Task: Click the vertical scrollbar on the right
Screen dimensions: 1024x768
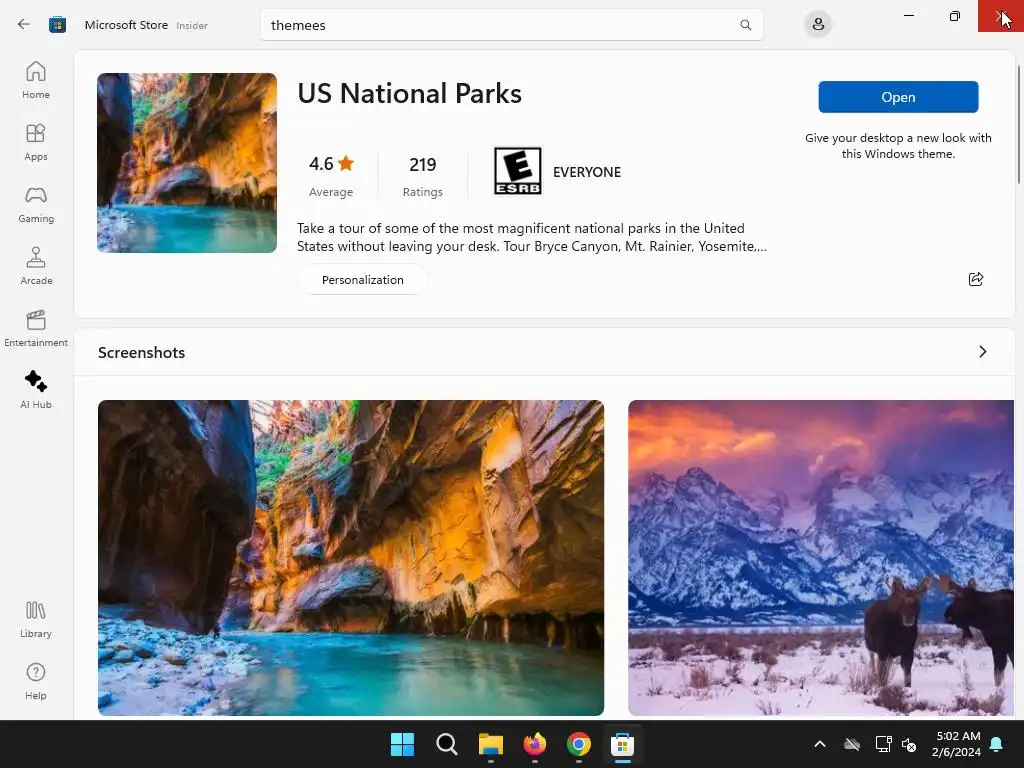Action: click(x=1018, y=124)
